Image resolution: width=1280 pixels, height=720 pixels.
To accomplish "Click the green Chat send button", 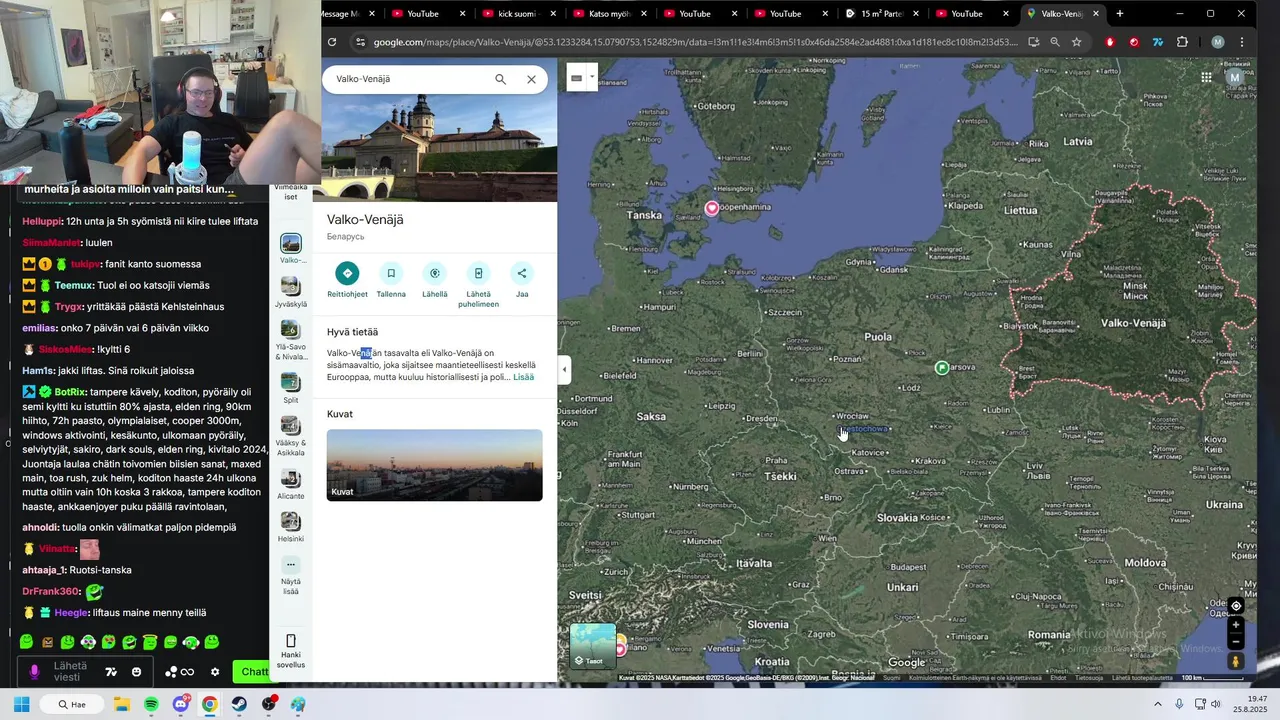I will pyautogui.click(x=251, y=672).
